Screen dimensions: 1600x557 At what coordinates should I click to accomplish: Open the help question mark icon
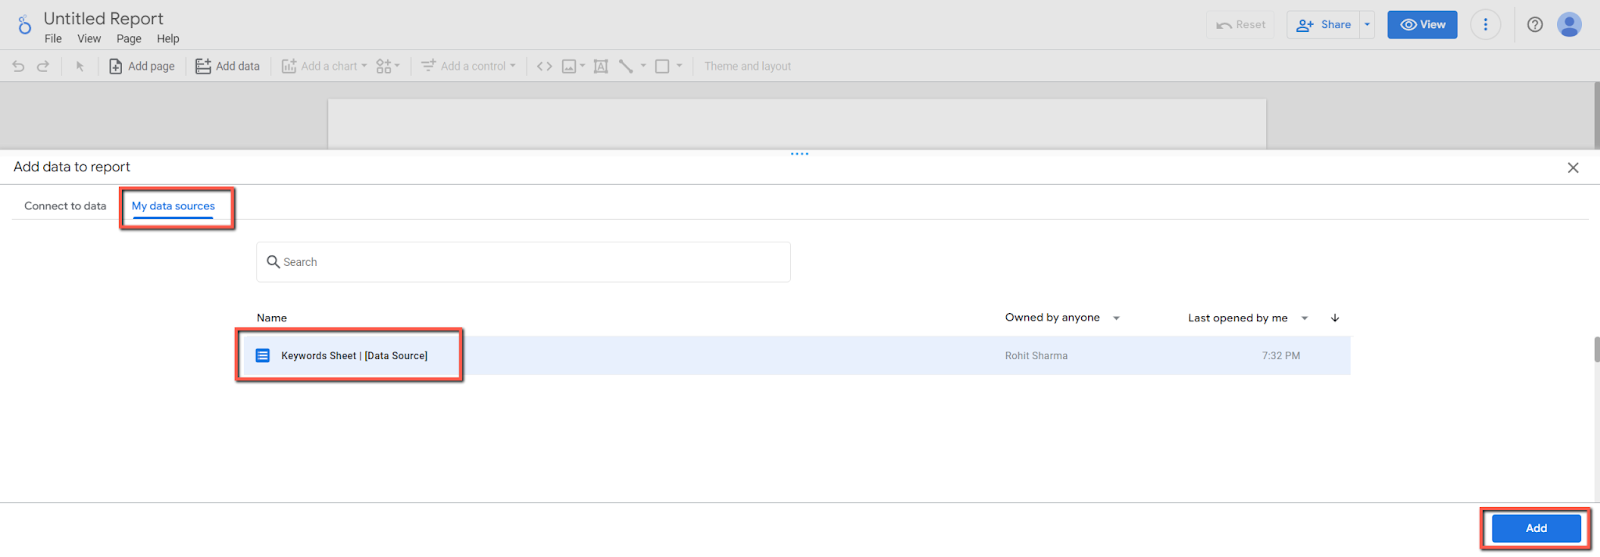(1535, 25)
